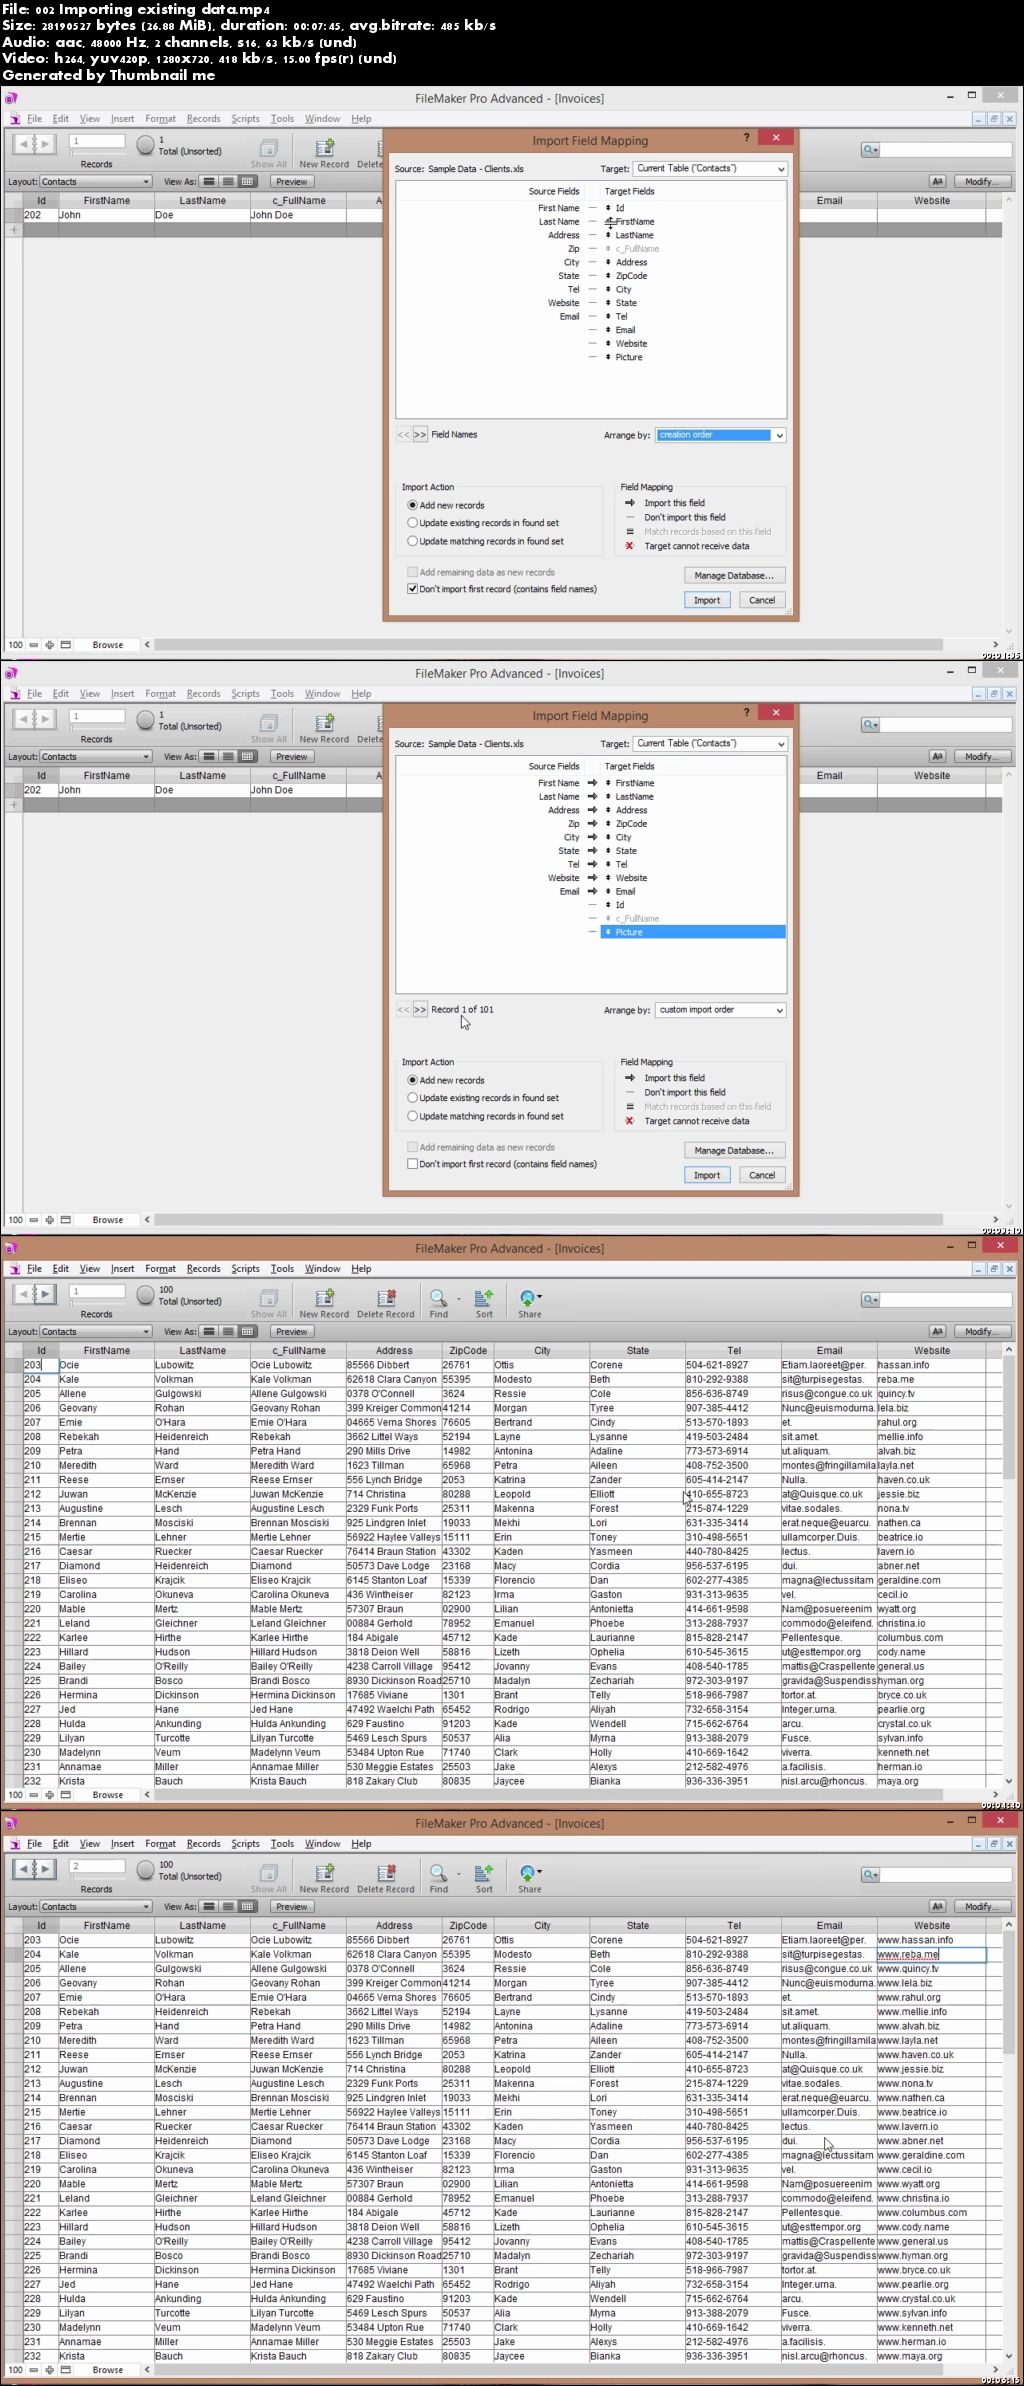Click www.reba.me website cell
This screenshot has height=2386, width=1024.
(931, 1954)
